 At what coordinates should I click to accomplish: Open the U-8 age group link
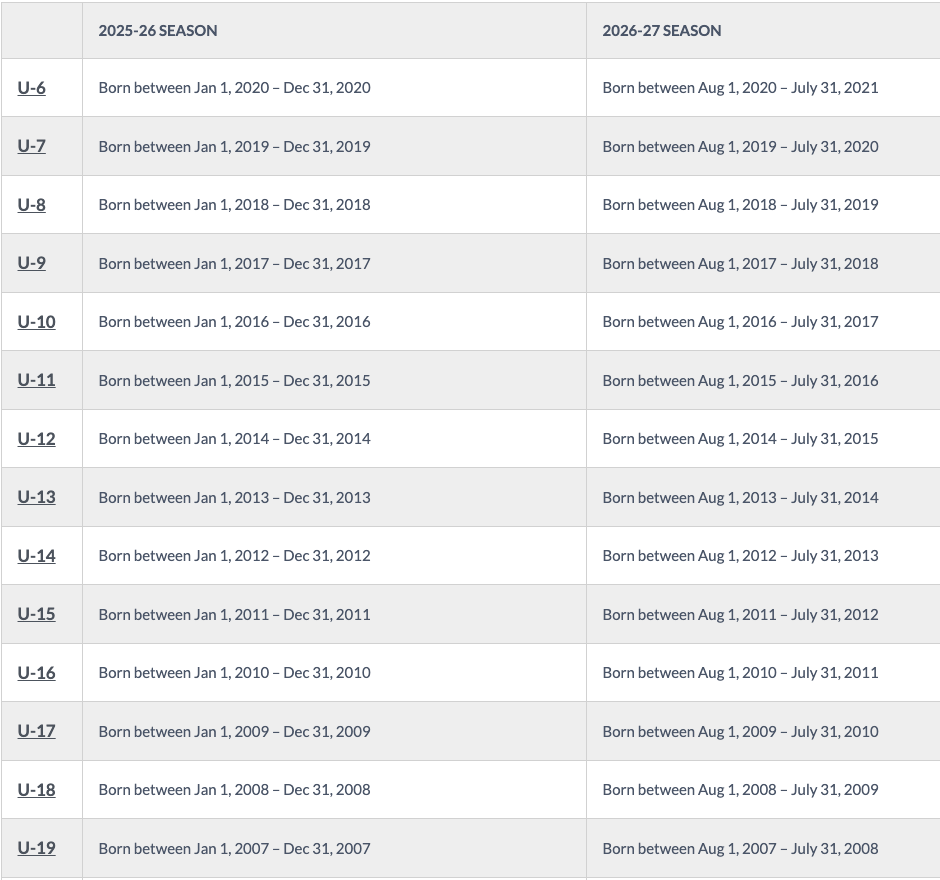(x=31, y=205)
